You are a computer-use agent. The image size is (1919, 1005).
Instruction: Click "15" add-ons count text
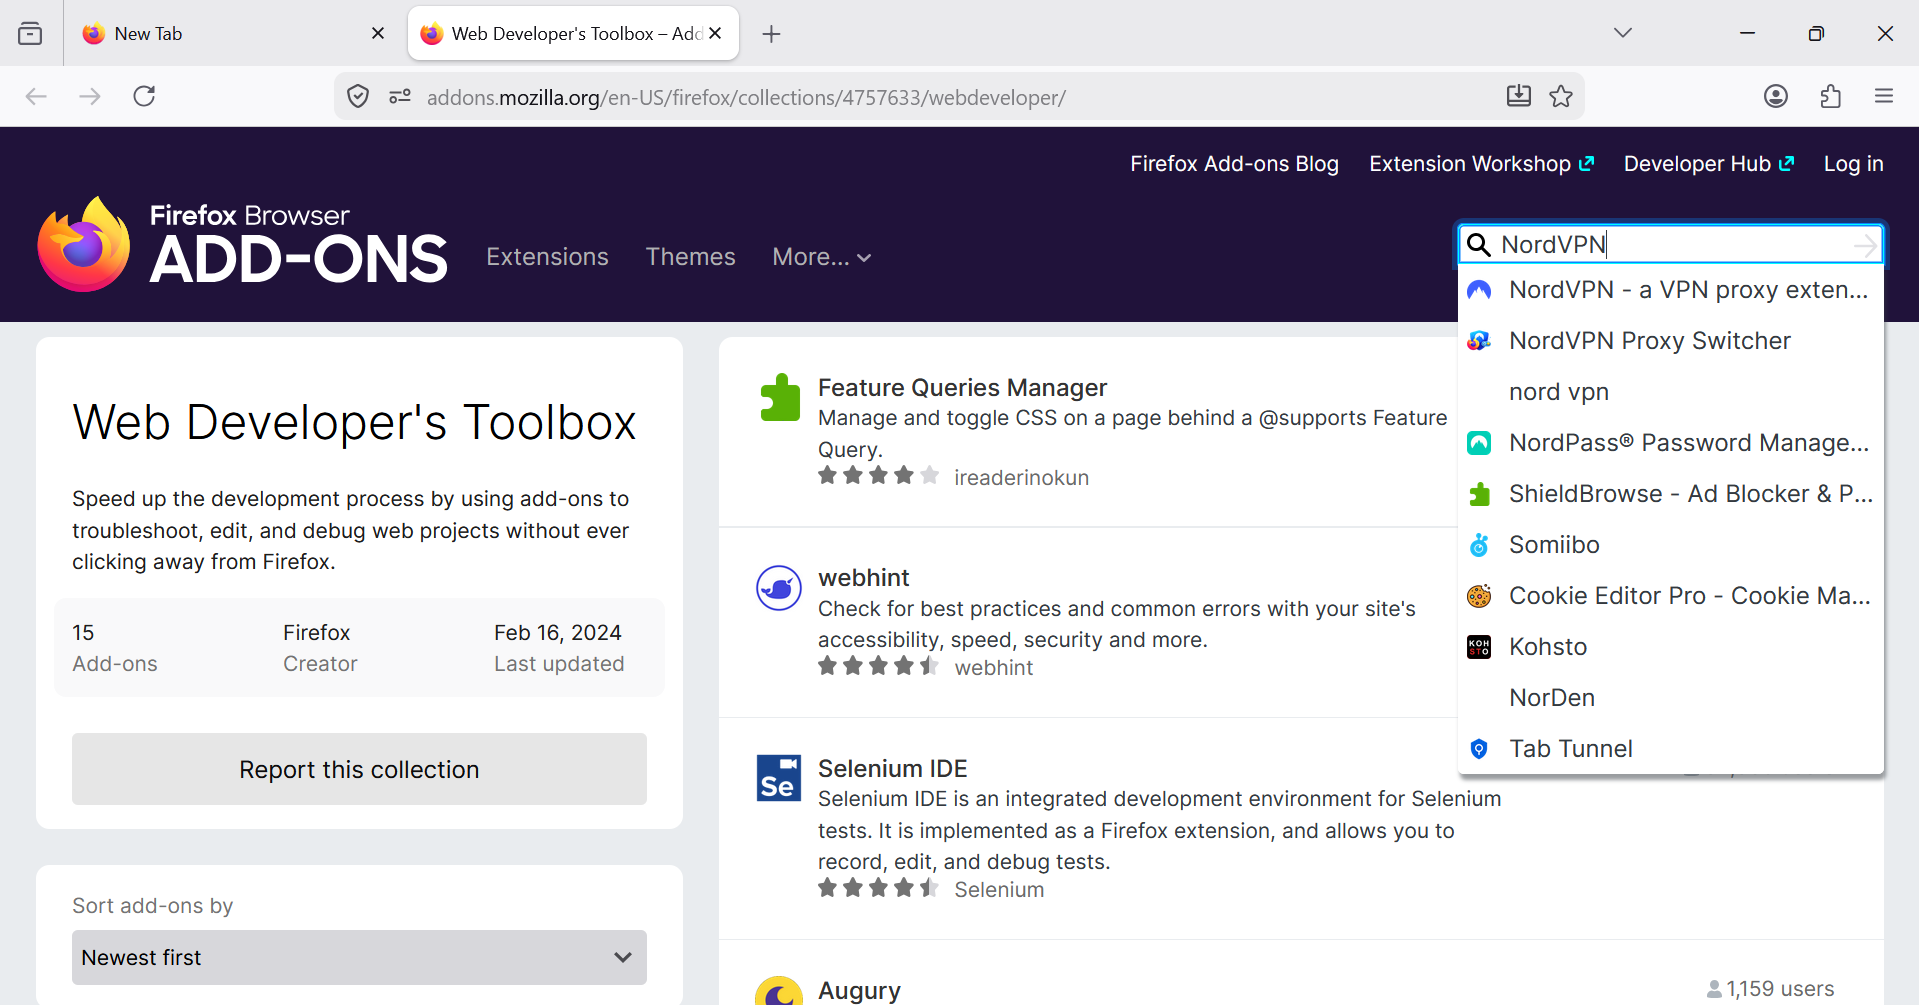pos(83,633)
